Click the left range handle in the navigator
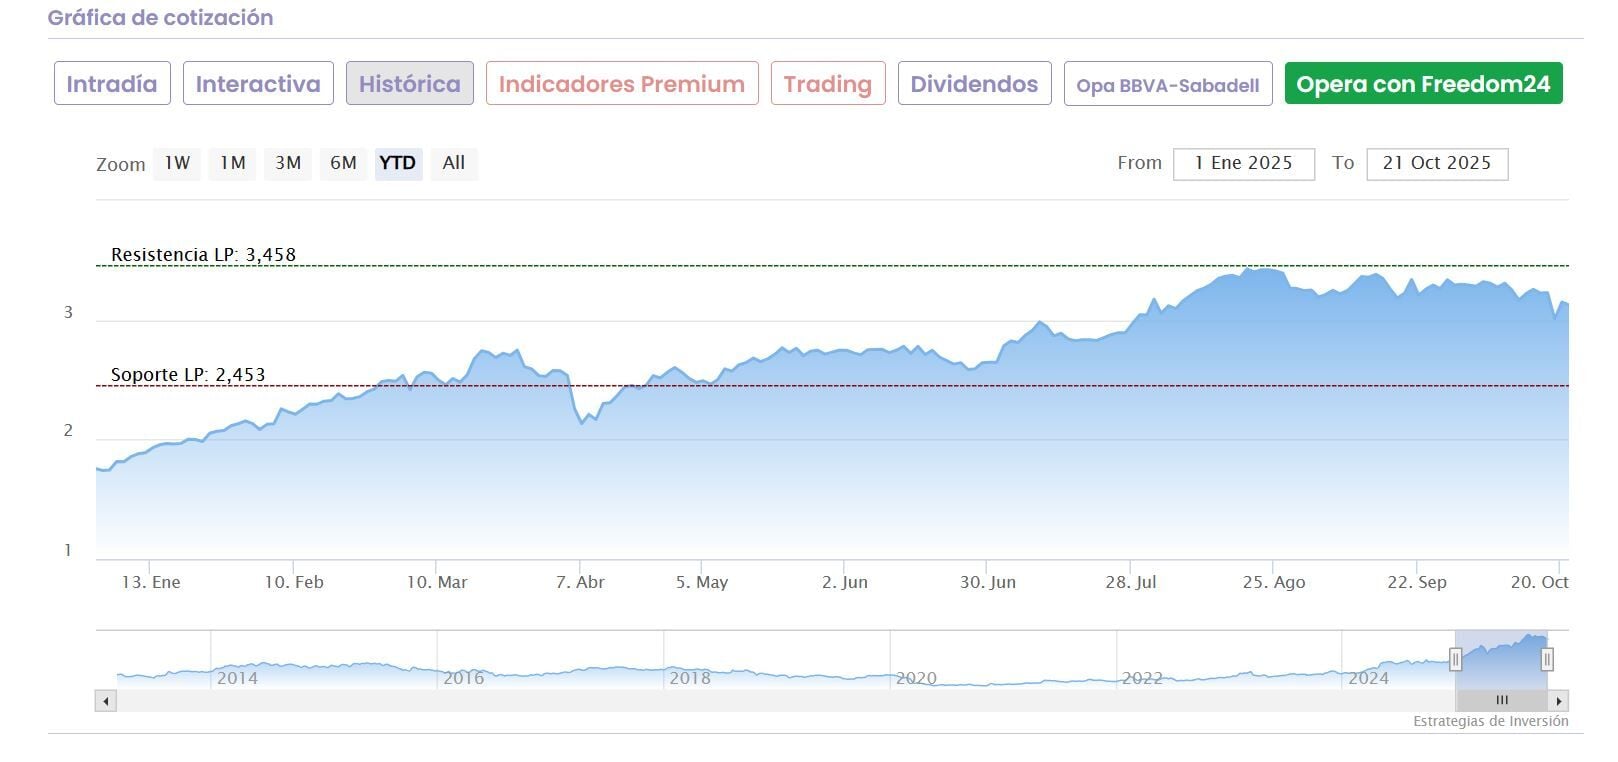The width and height of the screenshot is (1618, 762). coord(1456,659)
